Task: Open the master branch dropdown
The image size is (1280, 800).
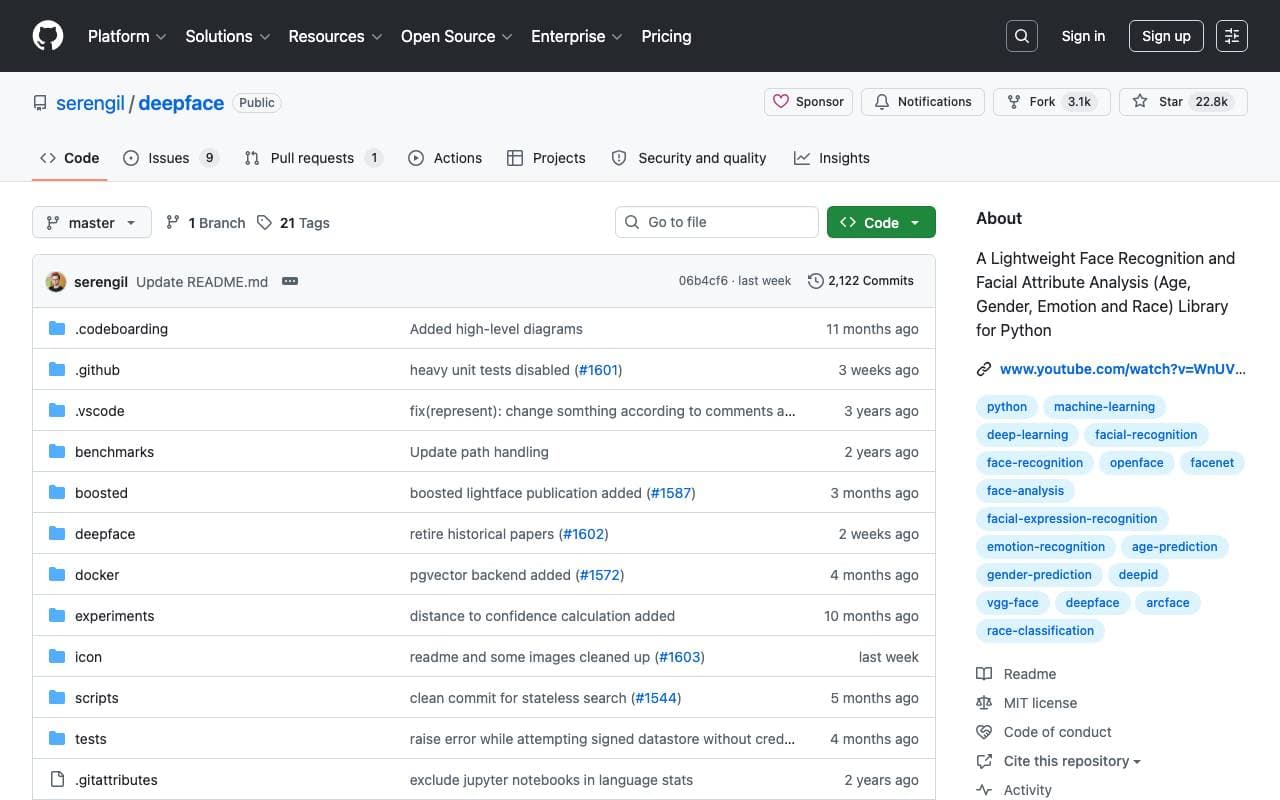Action: tap(92, 222)
